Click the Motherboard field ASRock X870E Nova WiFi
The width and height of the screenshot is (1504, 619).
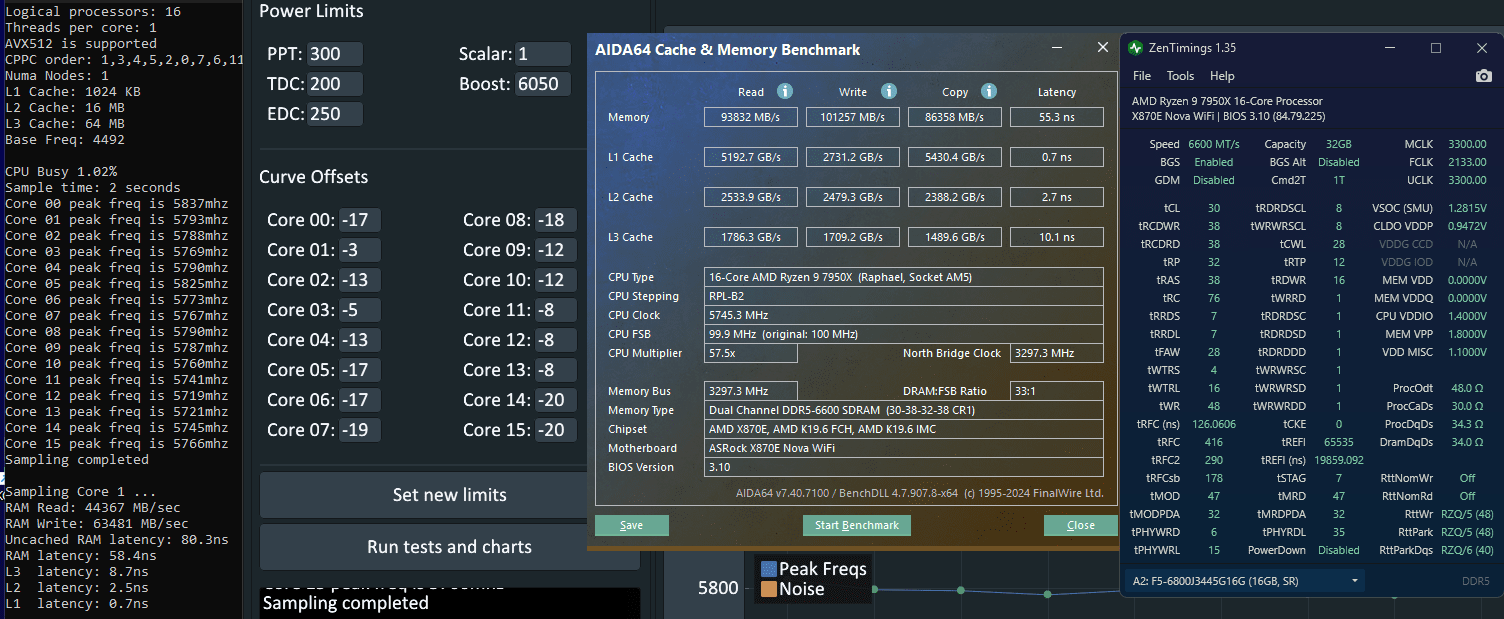(904, 448)
